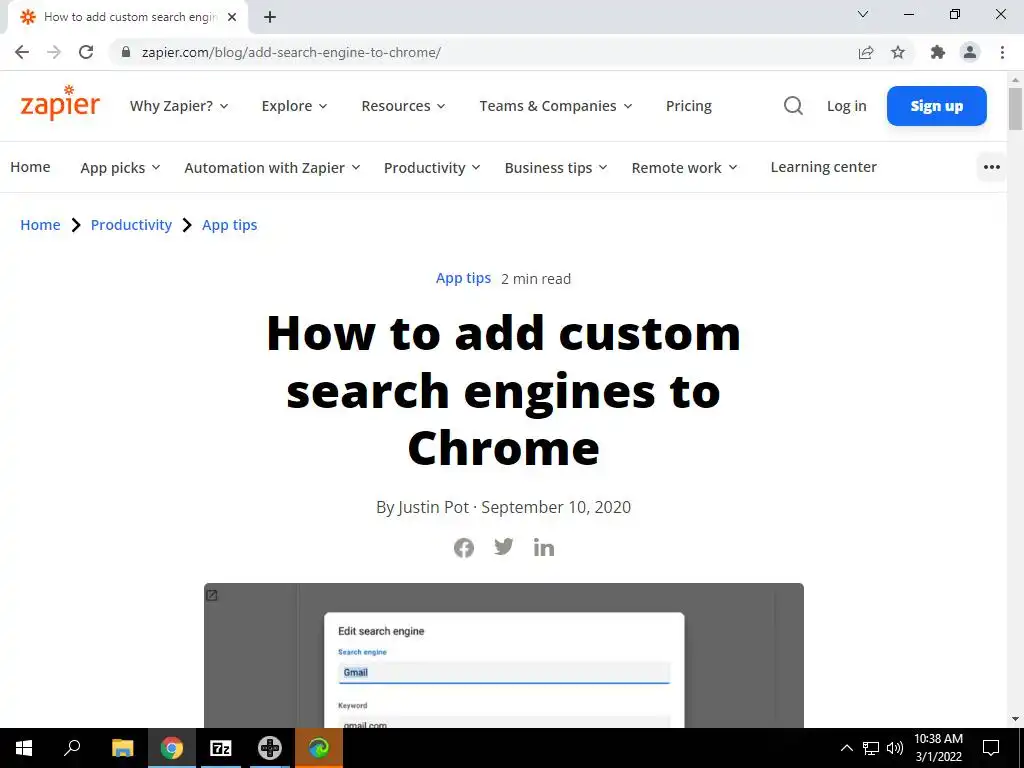Open 7-Zip from the taskbar

[221, 748]
